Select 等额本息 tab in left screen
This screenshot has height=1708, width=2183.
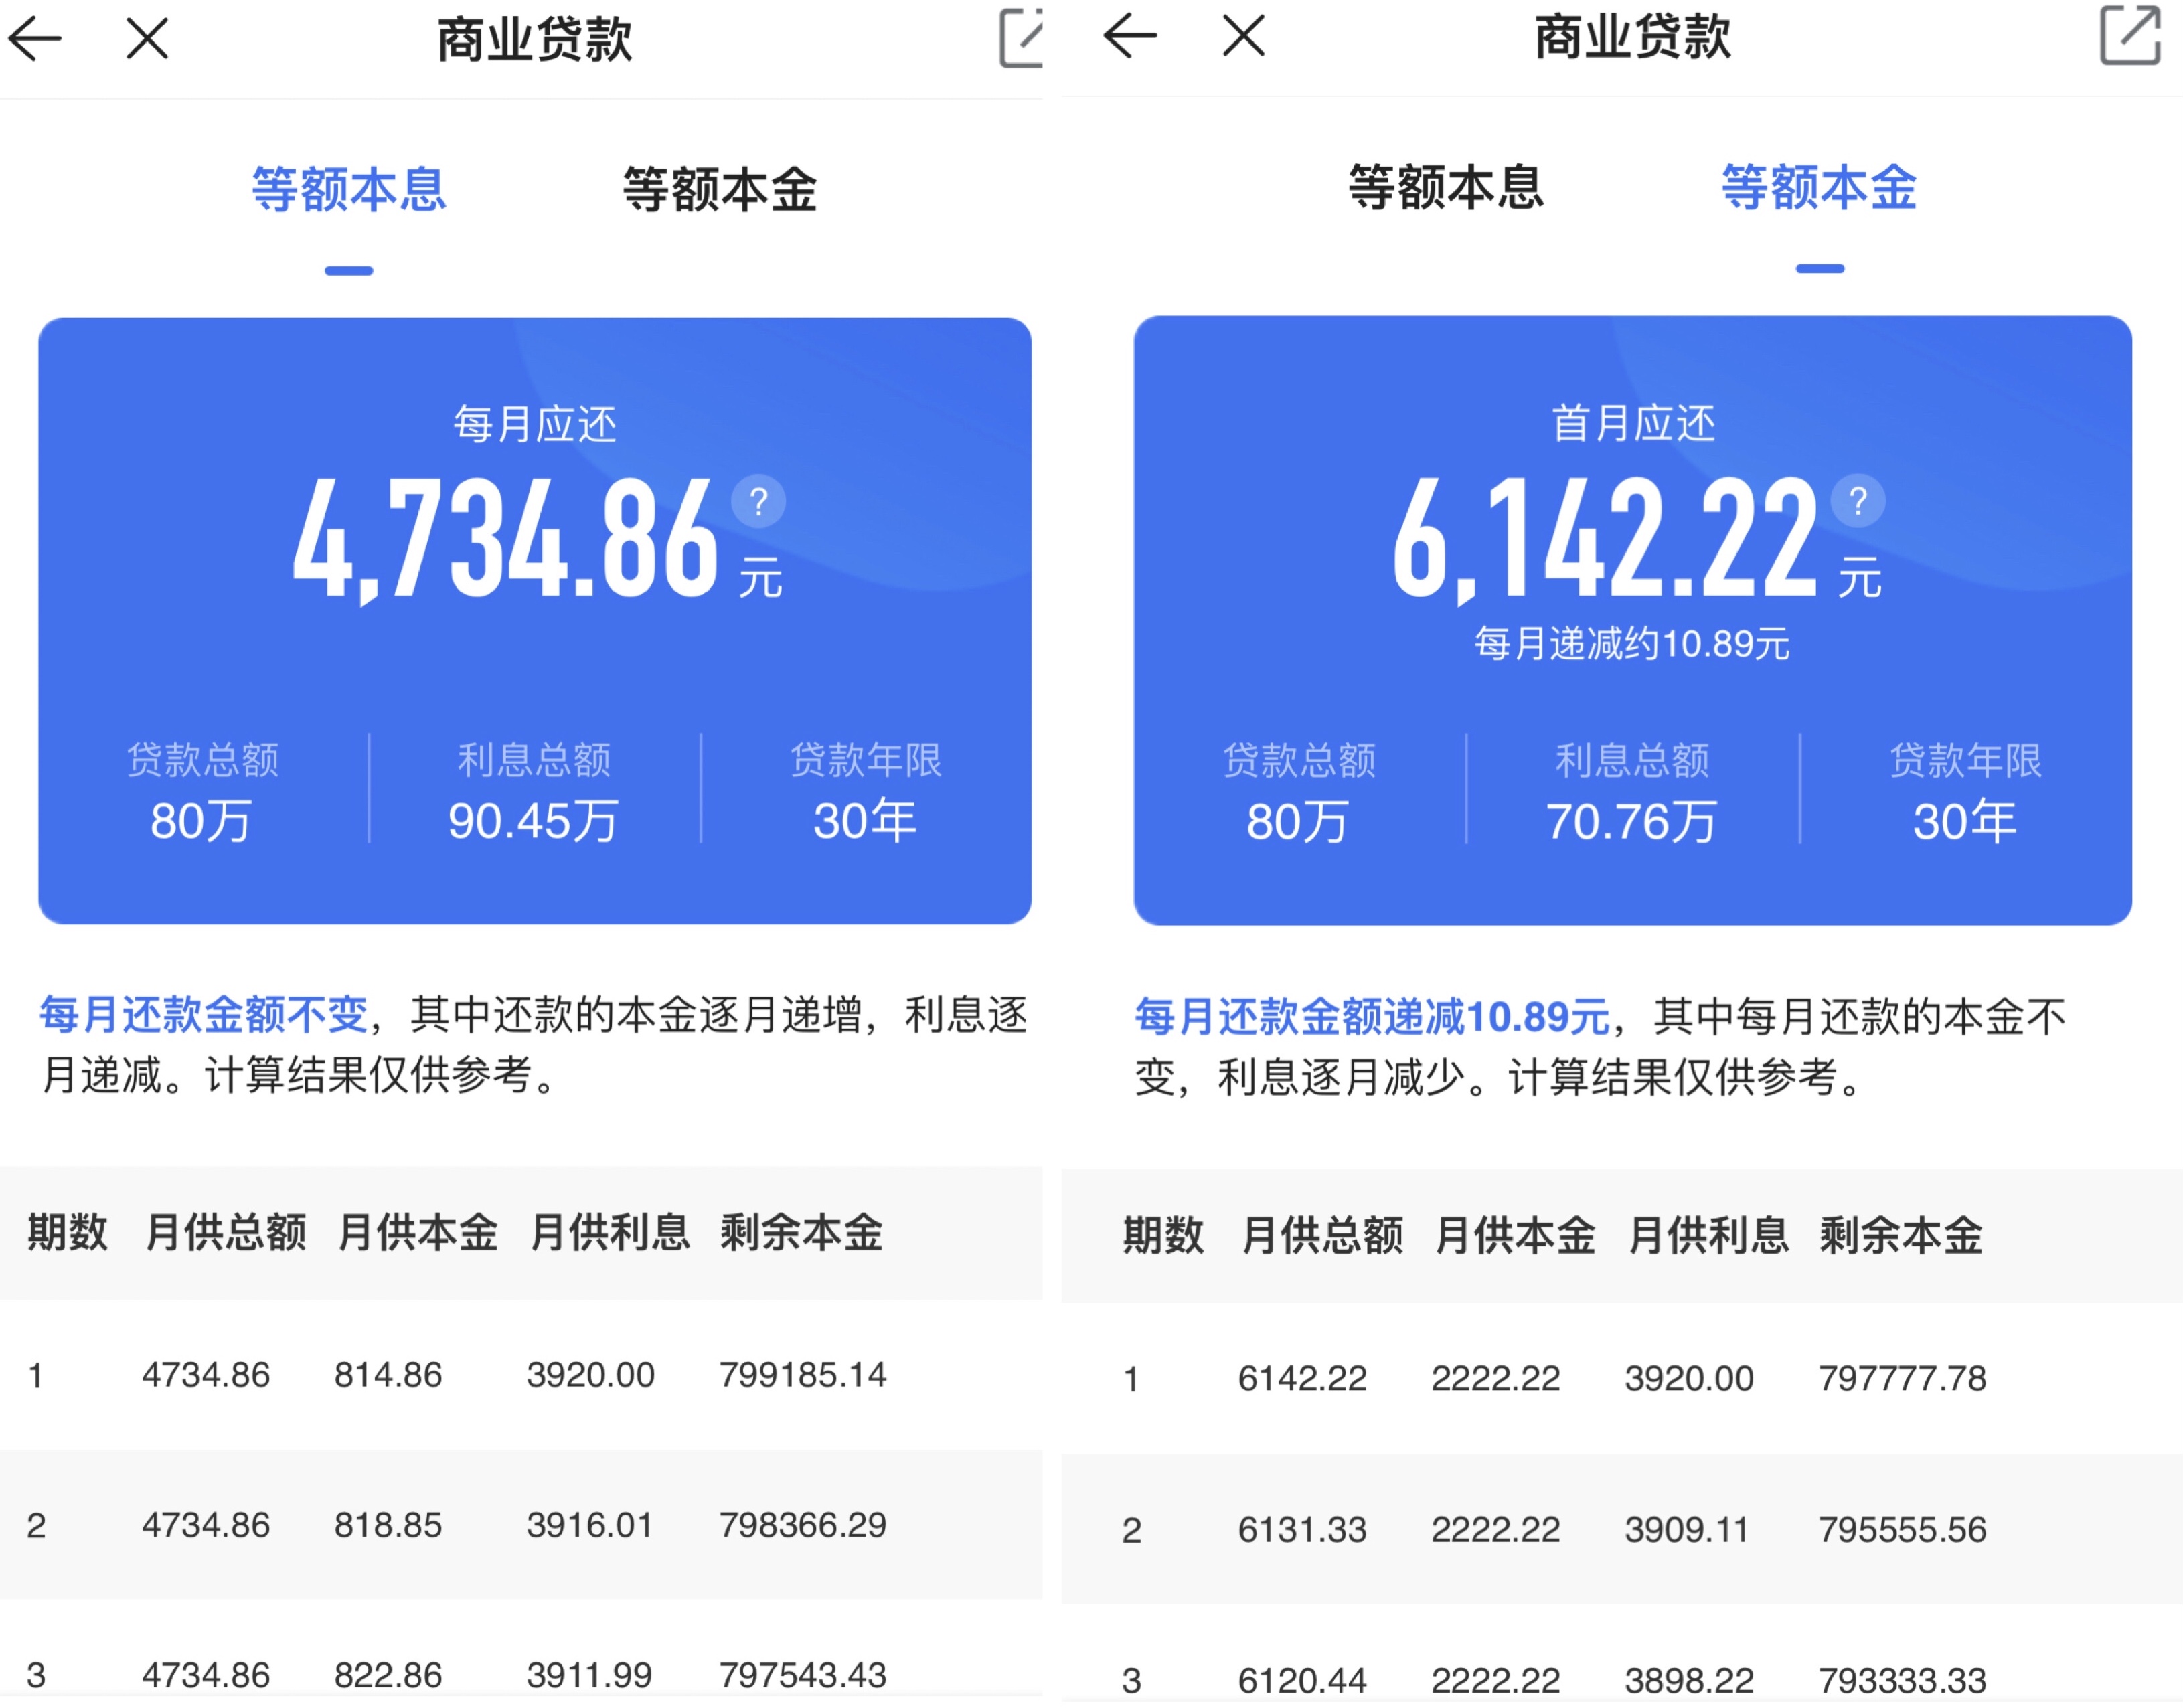(x=349, y=190)
